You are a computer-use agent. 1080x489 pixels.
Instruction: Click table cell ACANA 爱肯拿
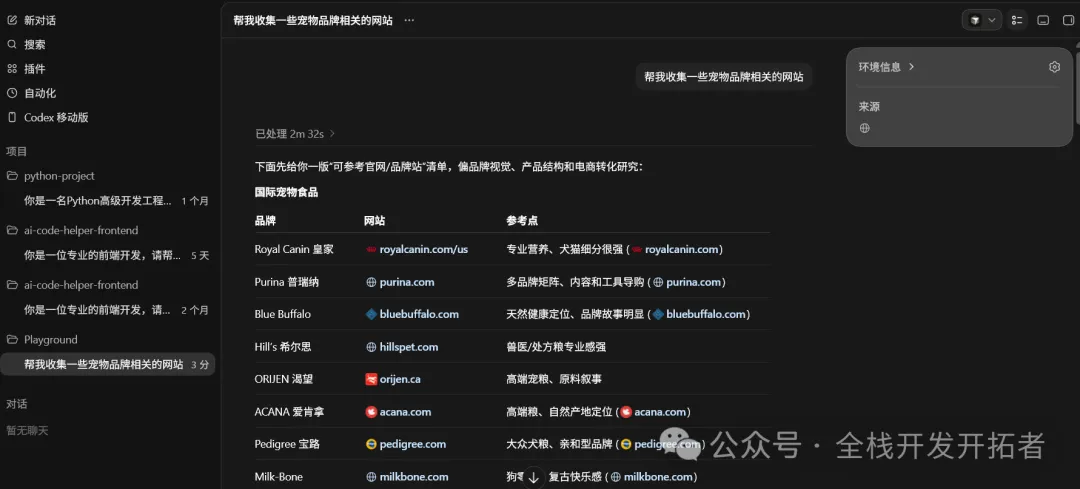tap(289, 412)
